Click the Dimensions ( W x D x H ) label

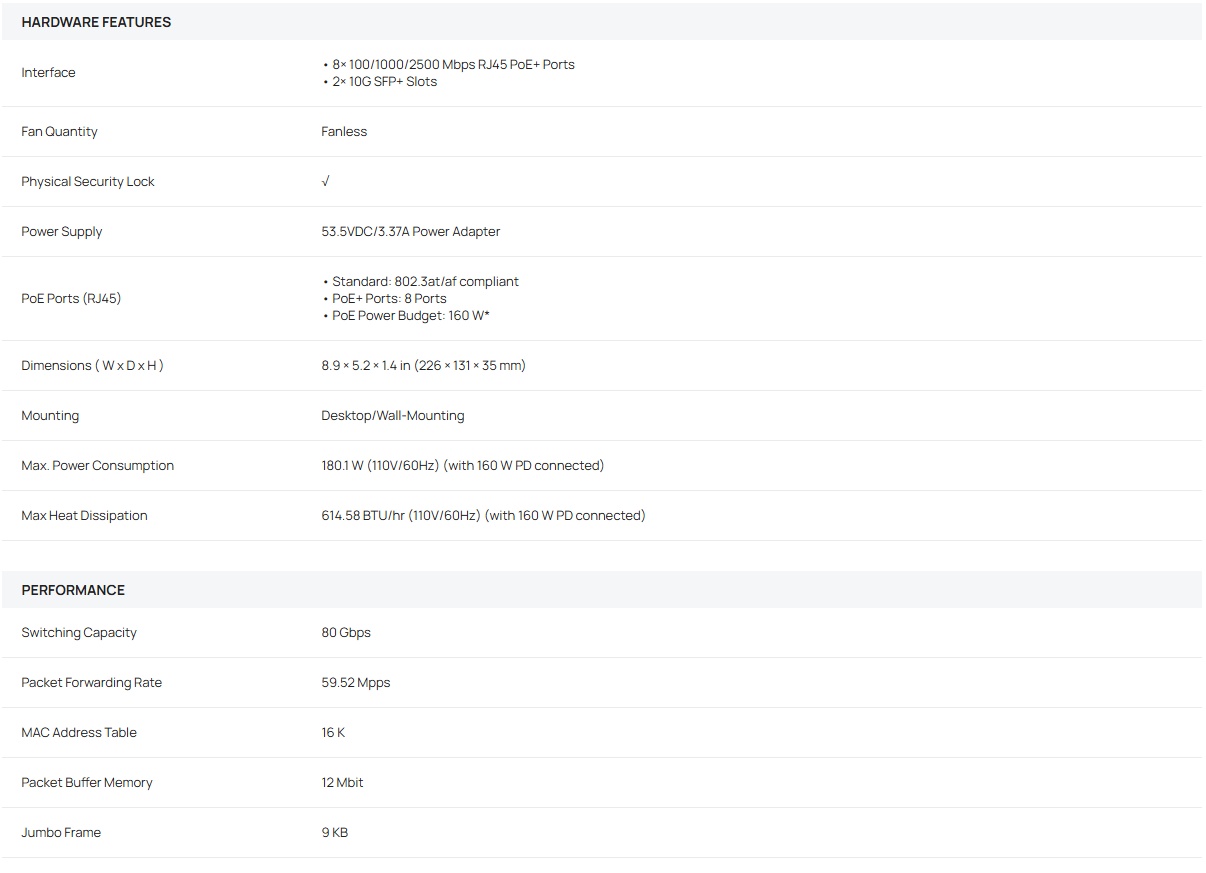click(x=92, y=365)
